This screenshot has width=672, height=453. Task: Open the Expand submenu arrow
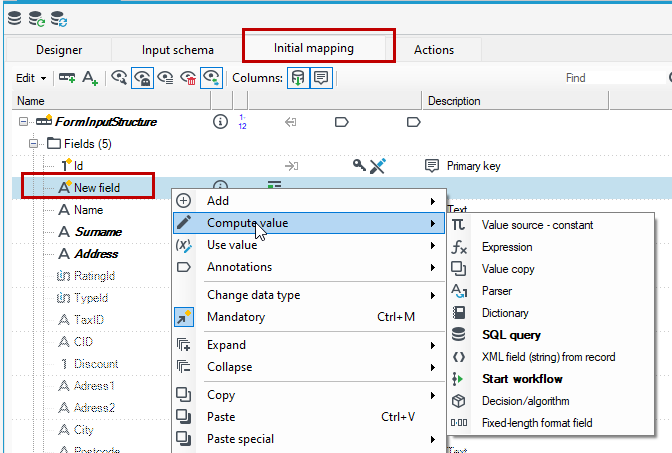pyautogui.click(x=433, y=345)
